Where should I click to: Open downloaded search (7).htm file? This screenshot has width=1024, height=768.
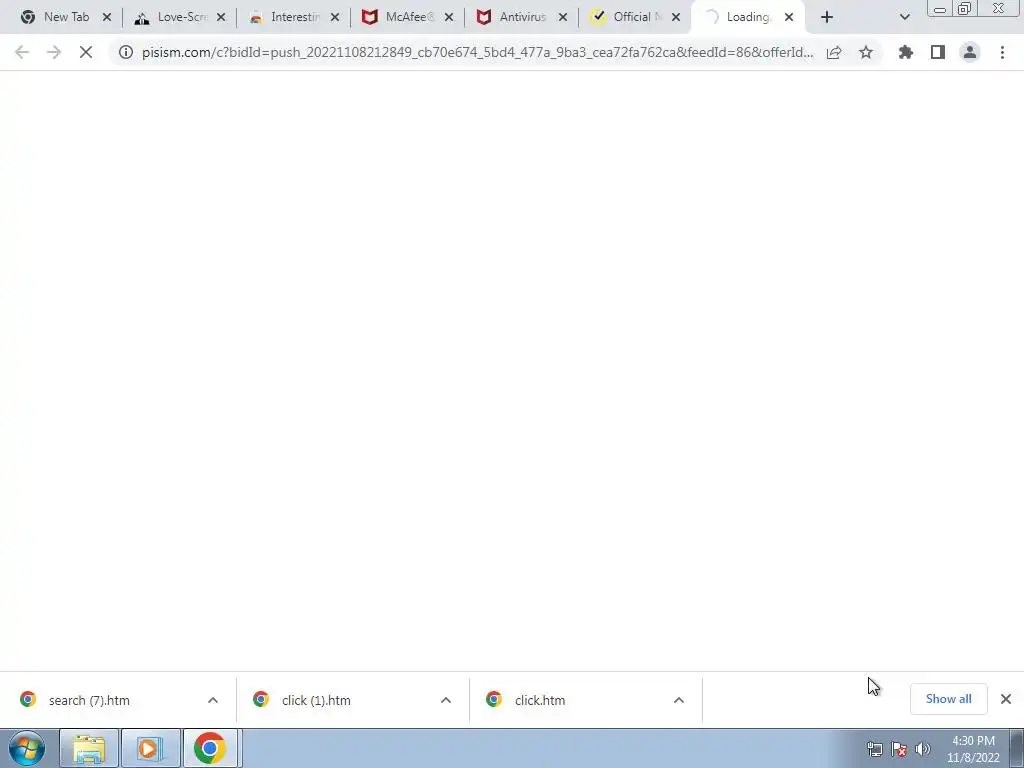[x=89, y=700]
